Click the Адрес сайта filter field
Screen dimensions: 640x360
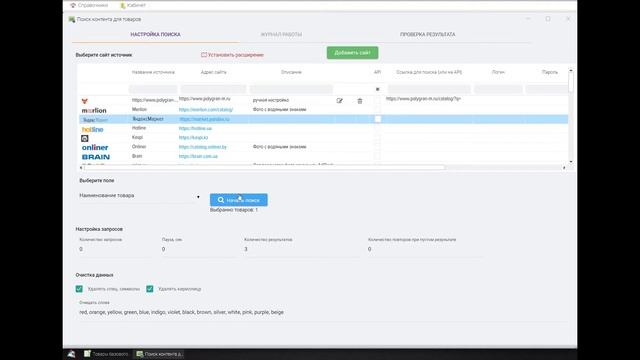(x=213, y=89)
